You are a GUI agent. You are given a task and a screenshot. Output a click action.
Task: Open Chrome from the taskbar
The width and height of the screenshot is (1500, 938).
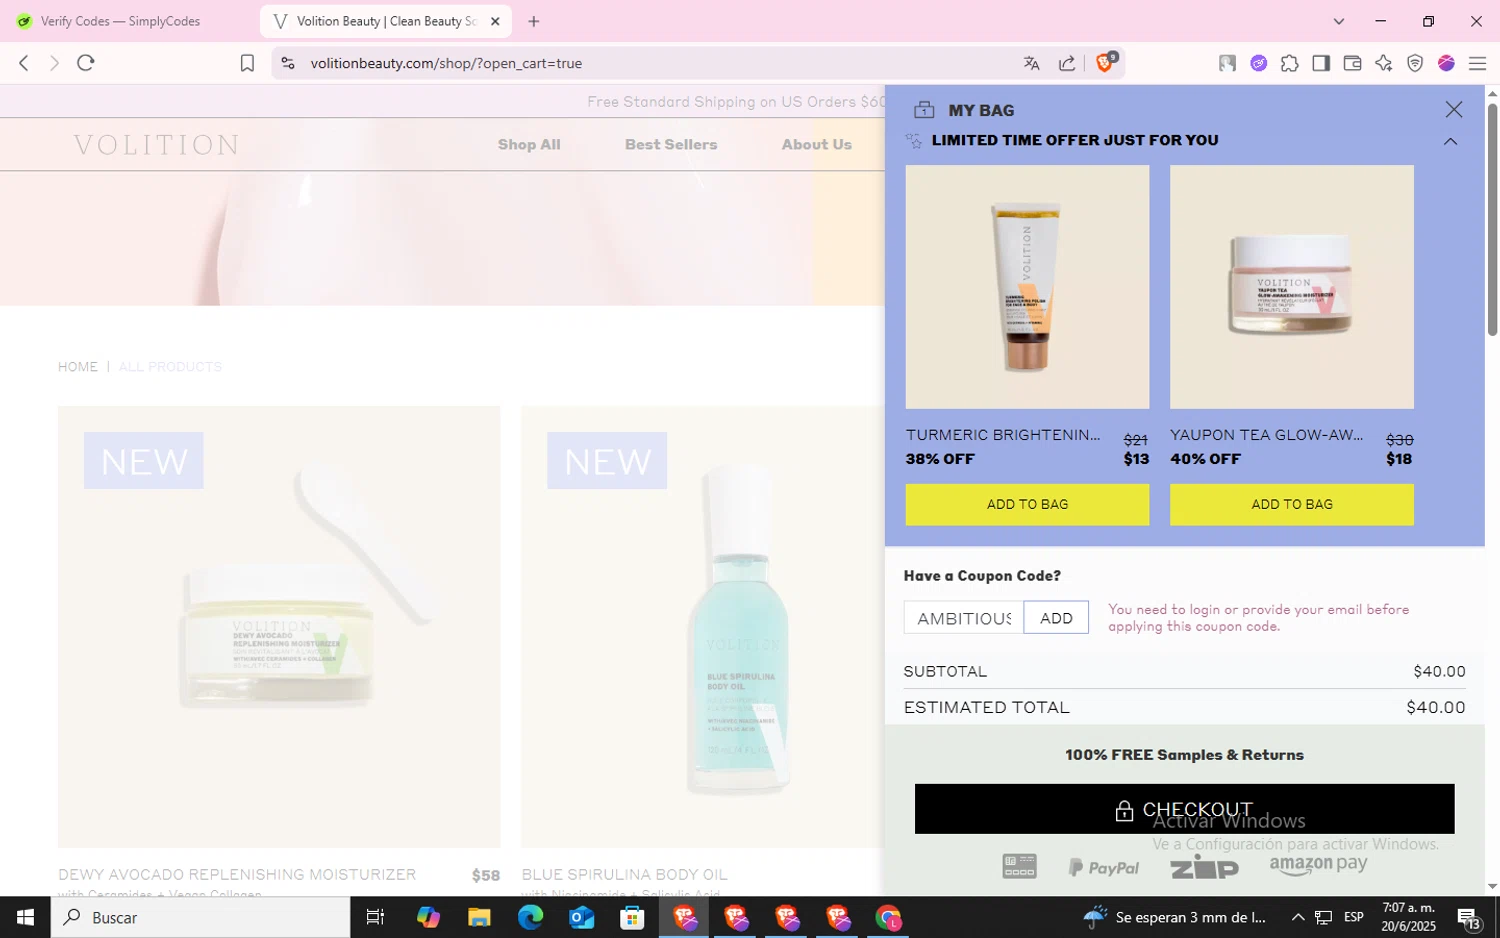pos(888,917)
